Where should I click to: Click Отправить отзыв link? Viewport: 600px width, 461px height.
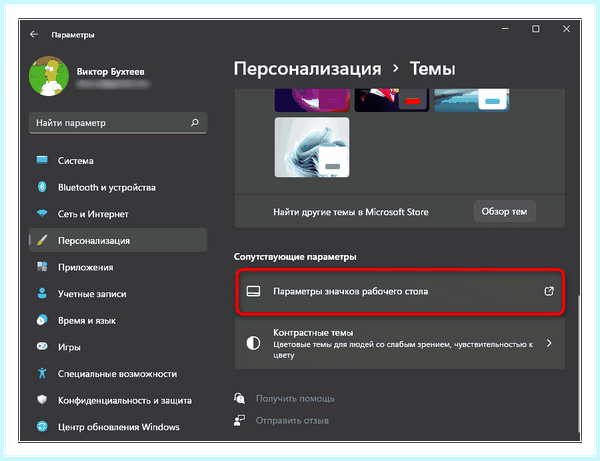pyautogui.click(x=292, y=420)
